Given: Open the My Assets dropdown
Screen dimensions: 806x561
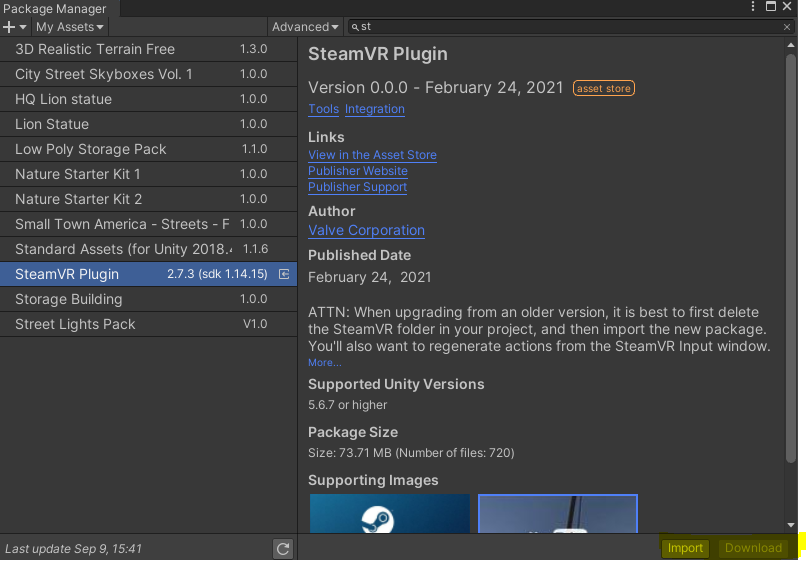Looking at the screenshot, I should [x=69, y=27].
